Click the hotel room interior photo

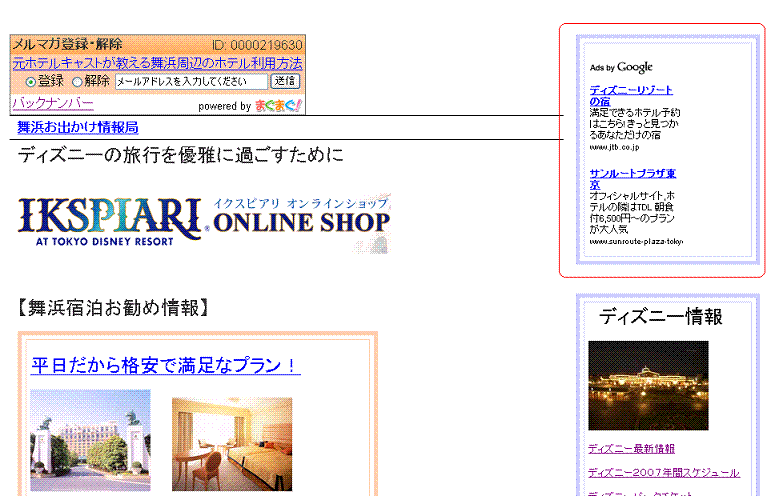coord(232,444)
